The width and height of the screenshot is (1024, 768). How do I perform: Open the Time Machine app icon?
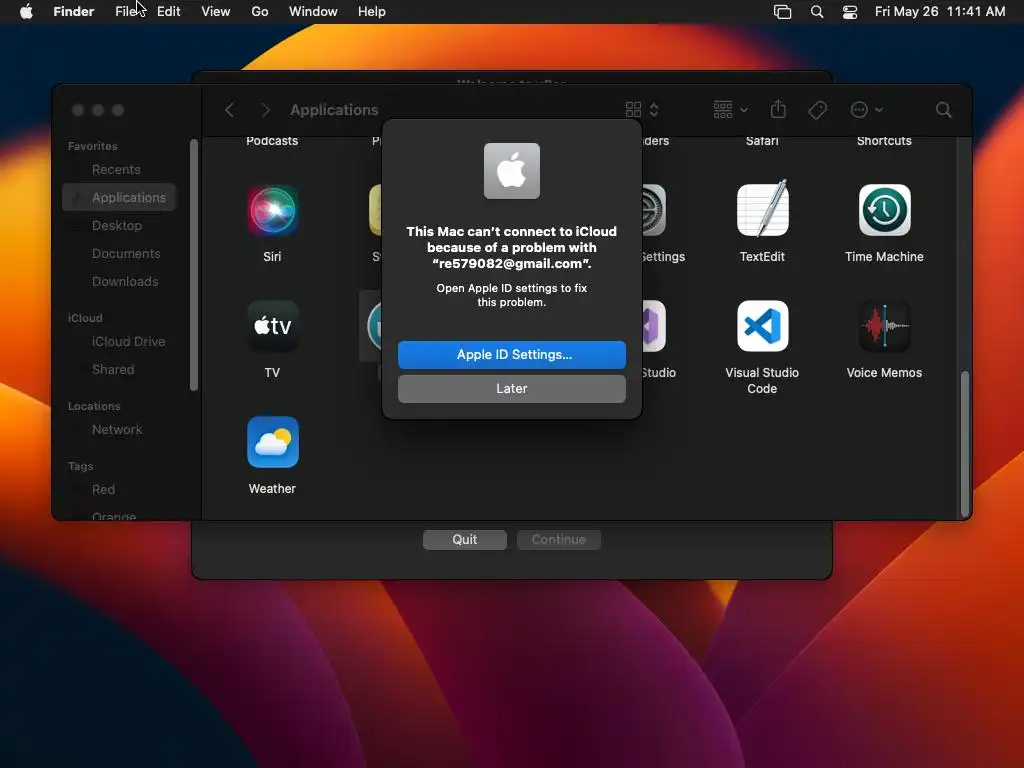click(x=884, y=210)
